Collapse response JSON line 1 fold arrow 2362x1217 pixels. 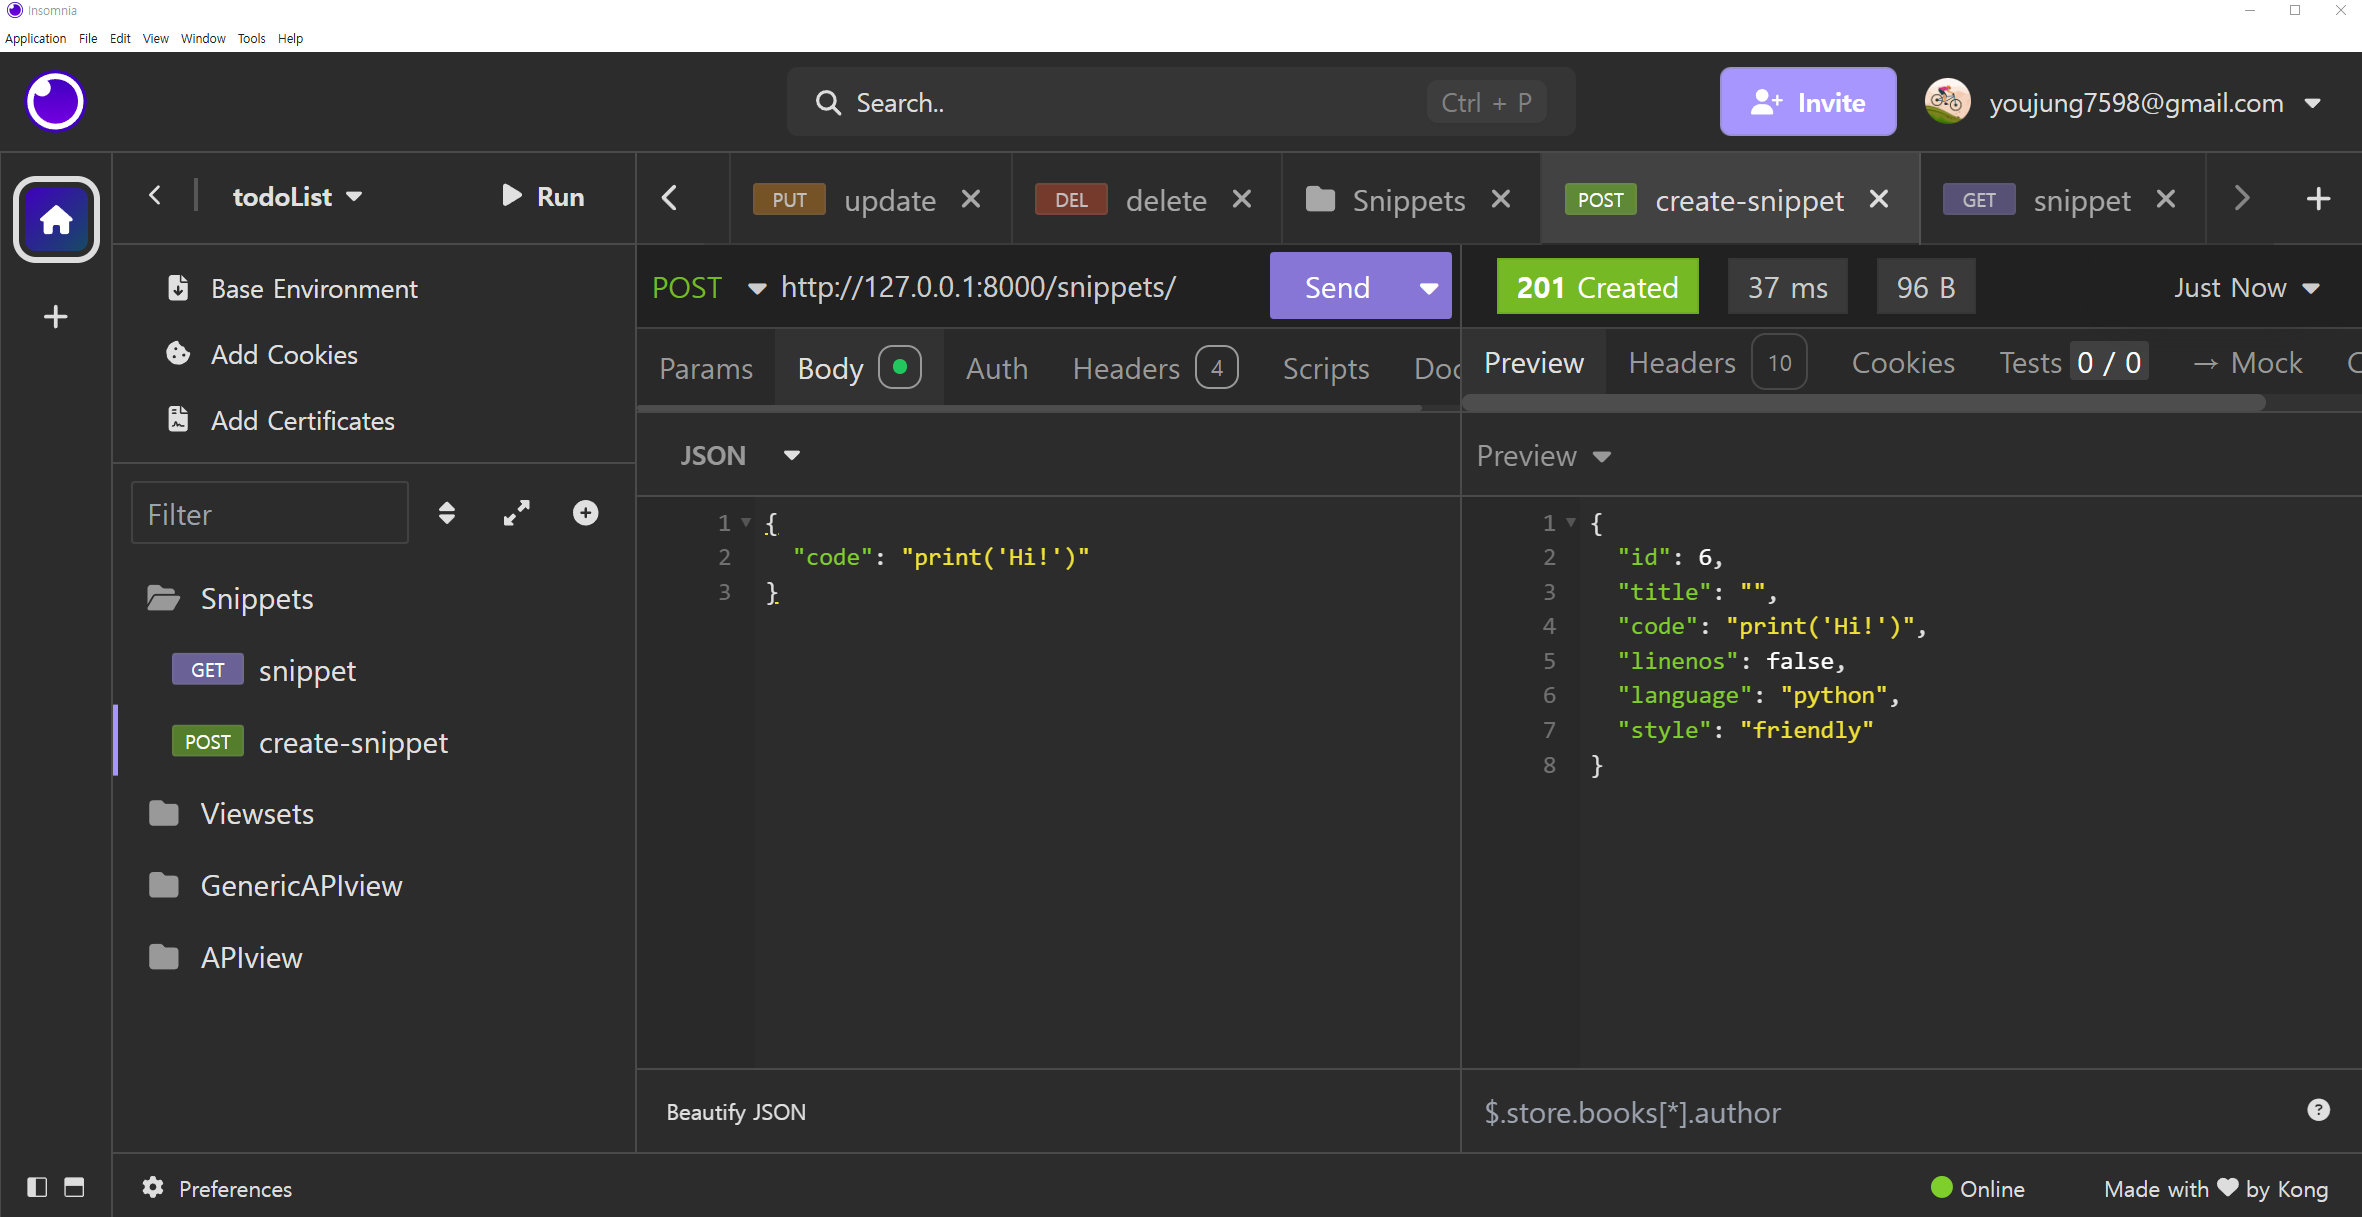coord(1570,522)
